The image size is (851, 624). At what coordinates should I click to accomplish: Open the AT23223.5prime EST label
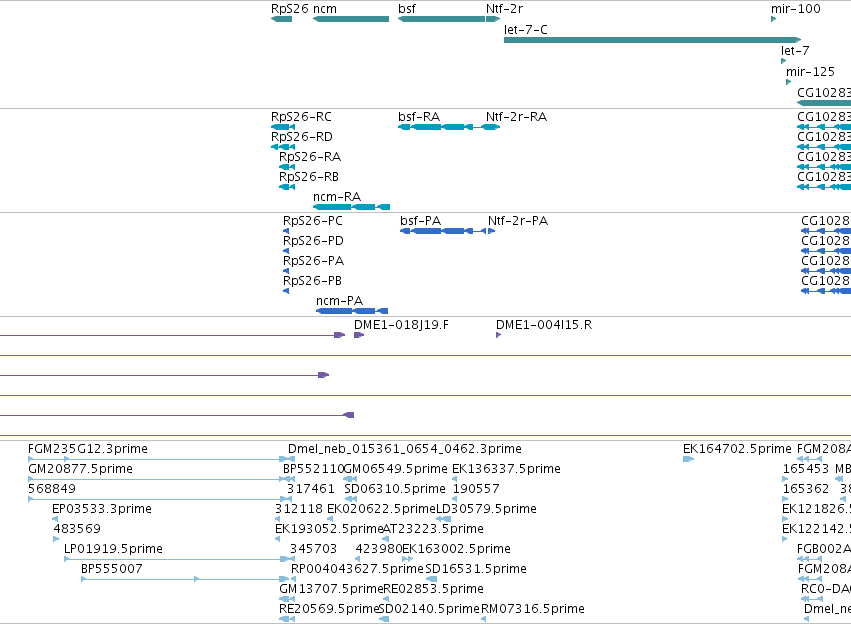[433, 529]
